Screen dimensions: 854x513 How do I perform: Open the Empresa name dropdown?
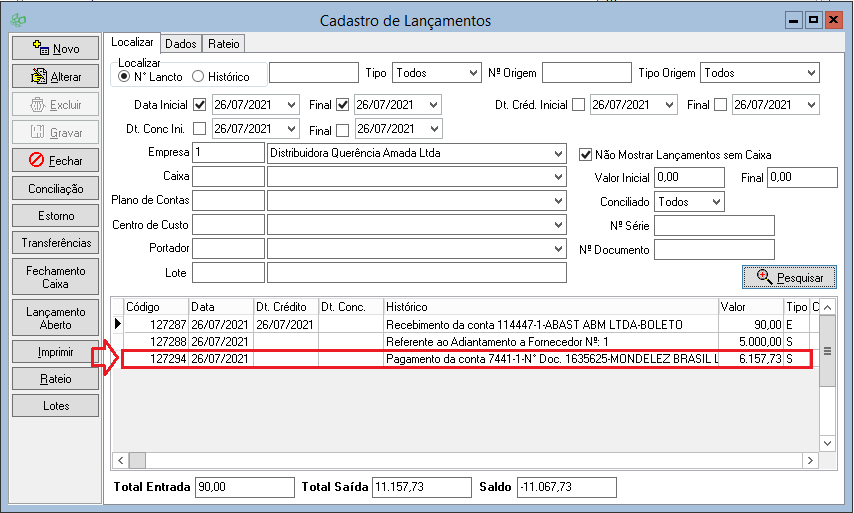pyautogui.click(x=557, y=154)
